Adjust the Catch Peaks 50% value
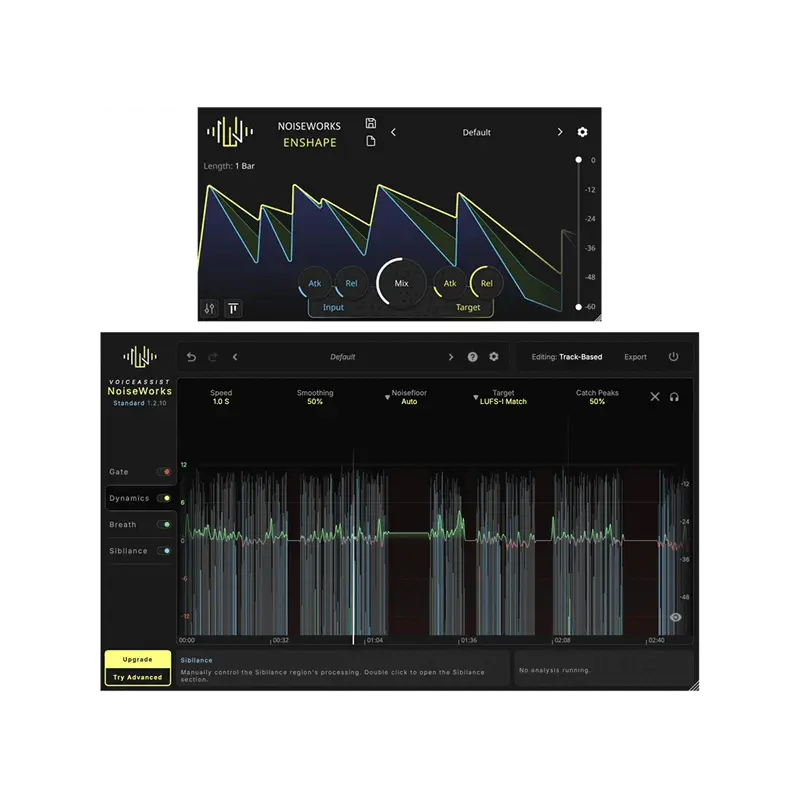This screenshot has width=800, height=800. (x=597, y=402)
